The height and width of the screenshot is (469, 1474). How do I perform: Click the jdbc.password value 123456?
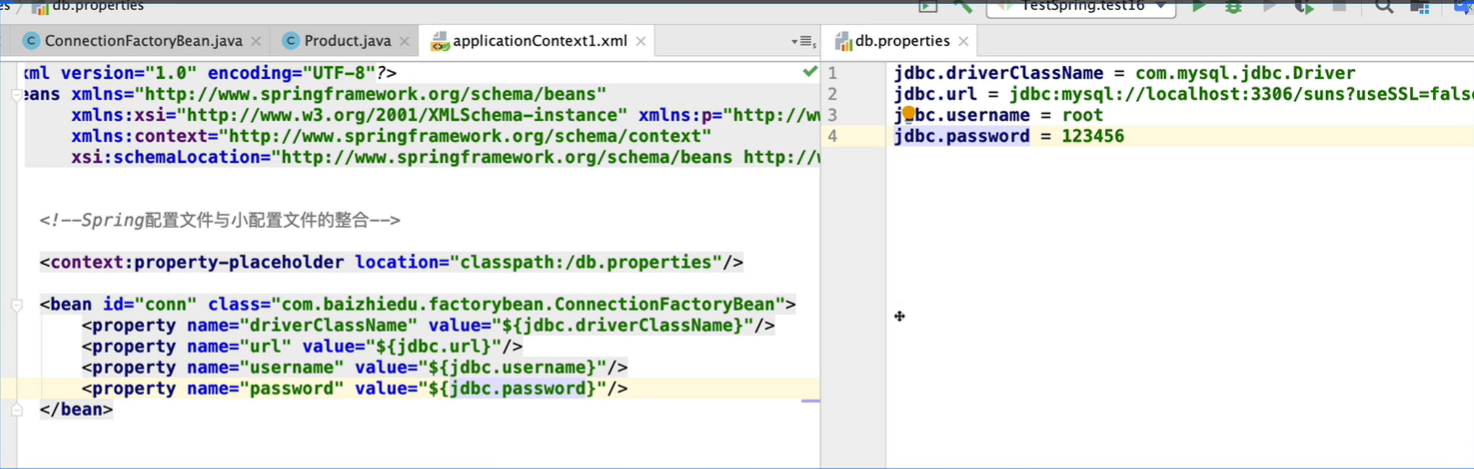(1093, 136)
